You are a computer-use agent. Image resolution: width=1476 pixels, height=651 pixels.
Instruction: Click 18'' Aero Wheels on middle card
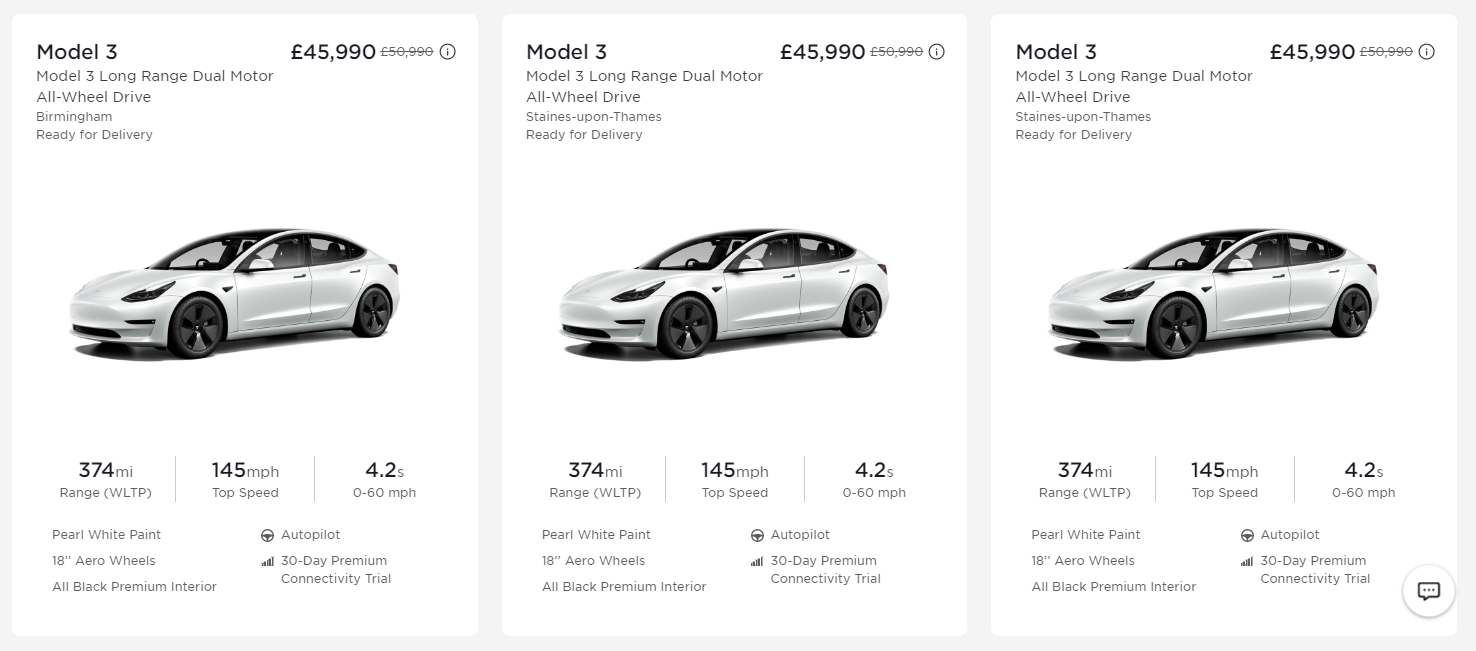pyautogui.click(x=594, y=561)
